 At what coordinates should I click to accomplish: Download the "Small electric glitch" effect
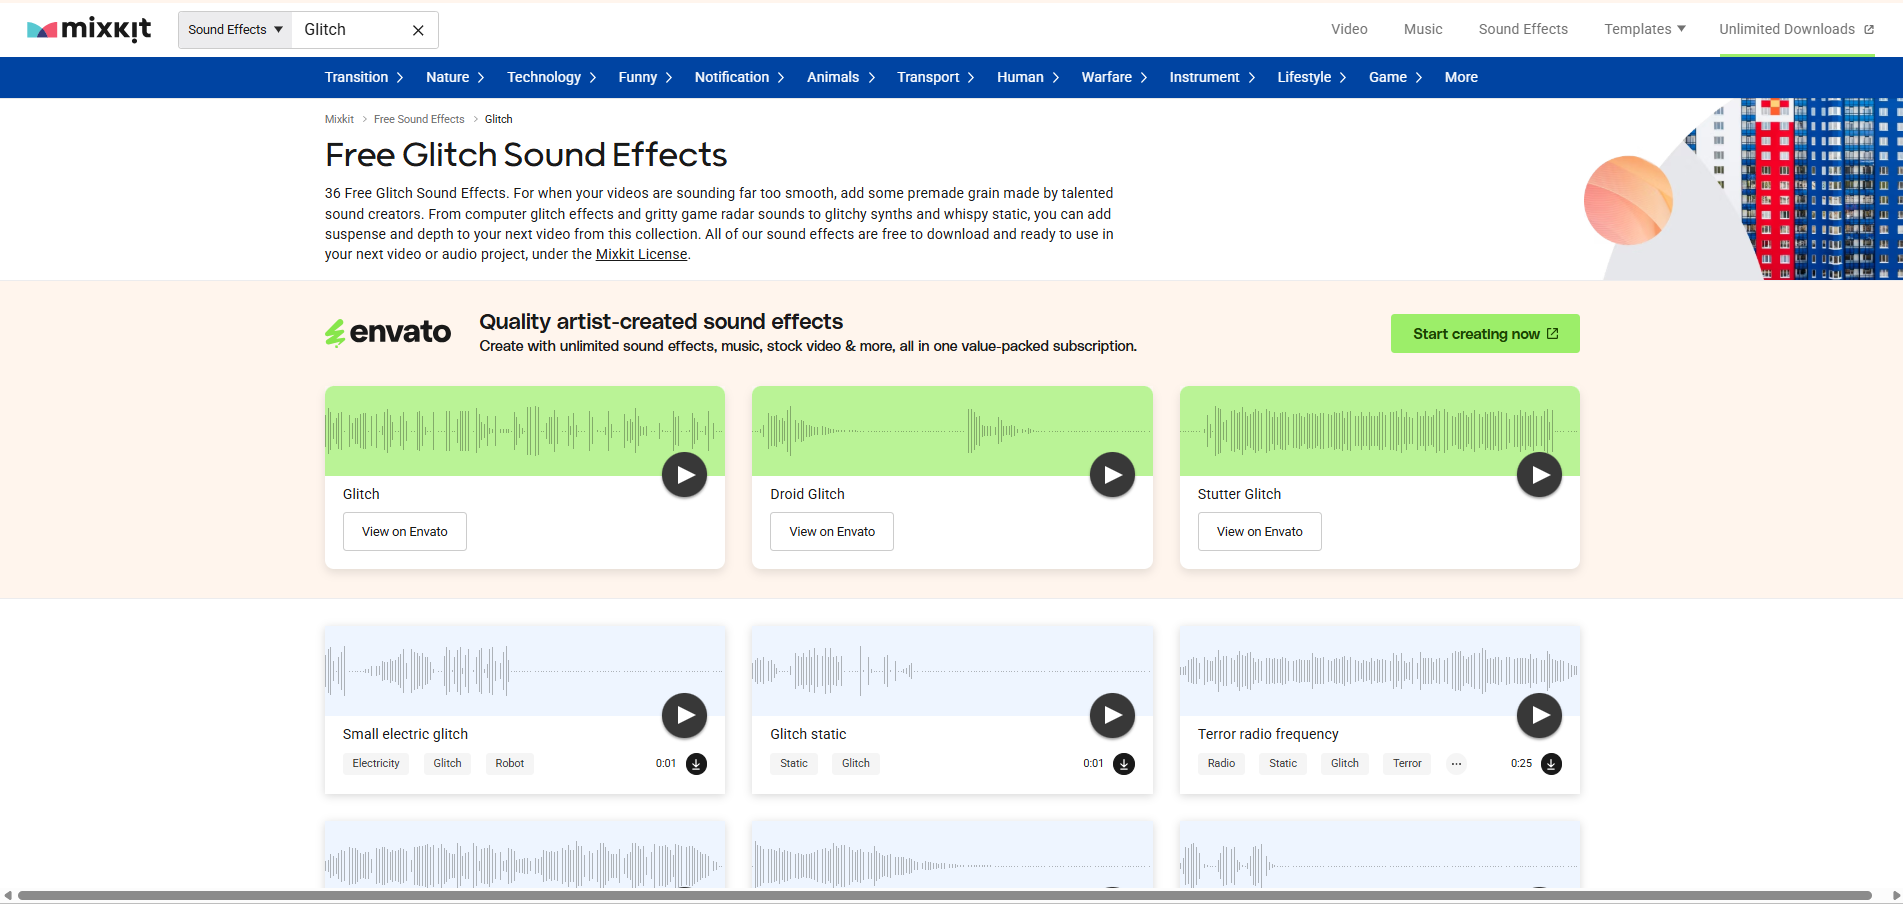[696, 763]
